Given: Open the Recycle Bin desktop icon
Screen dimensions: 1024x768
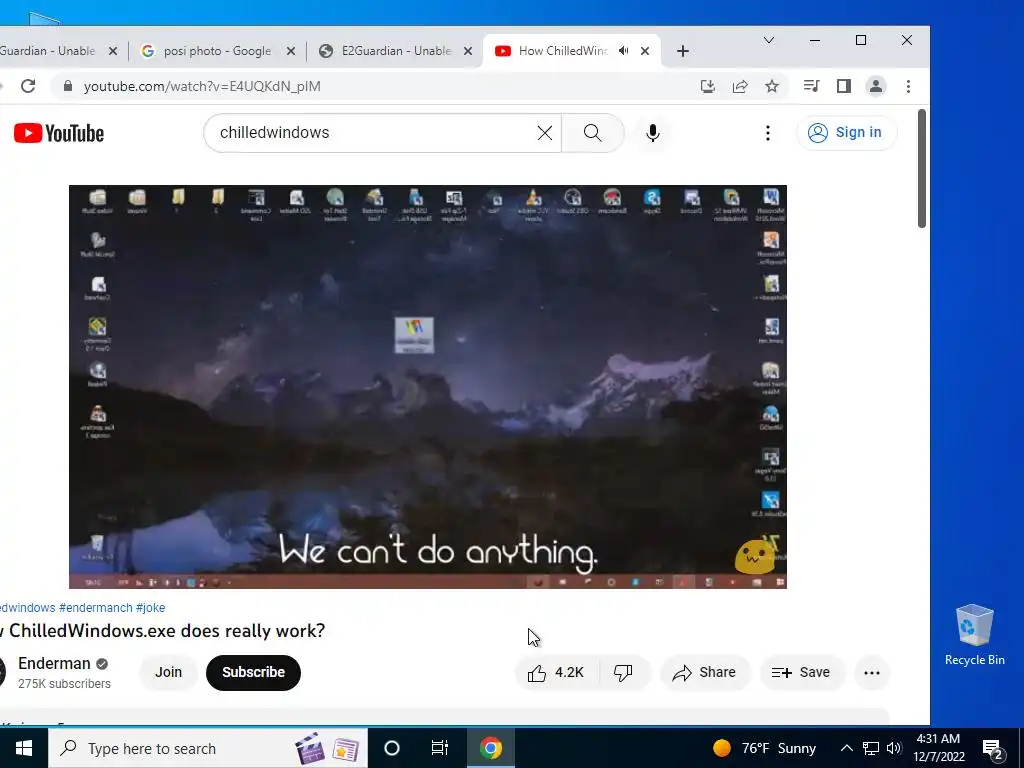Looking at the screenshot, I should [974, 635].
